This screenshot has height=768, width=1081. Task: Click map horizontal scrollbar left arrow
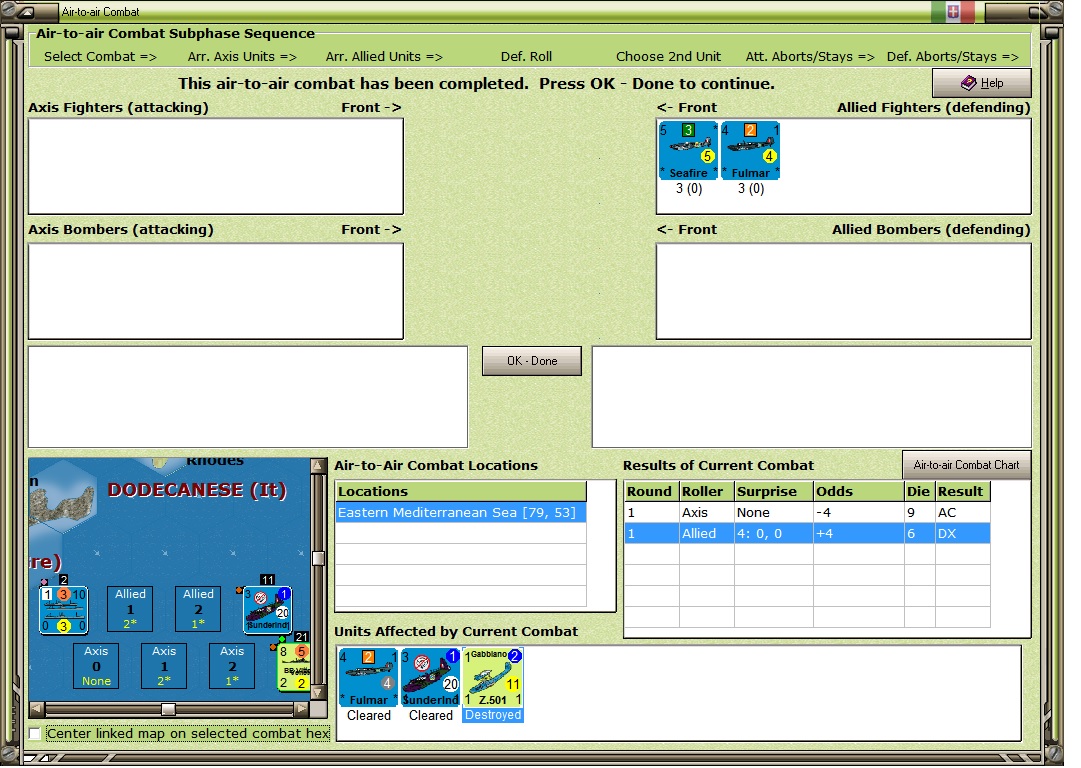[38, 709]
